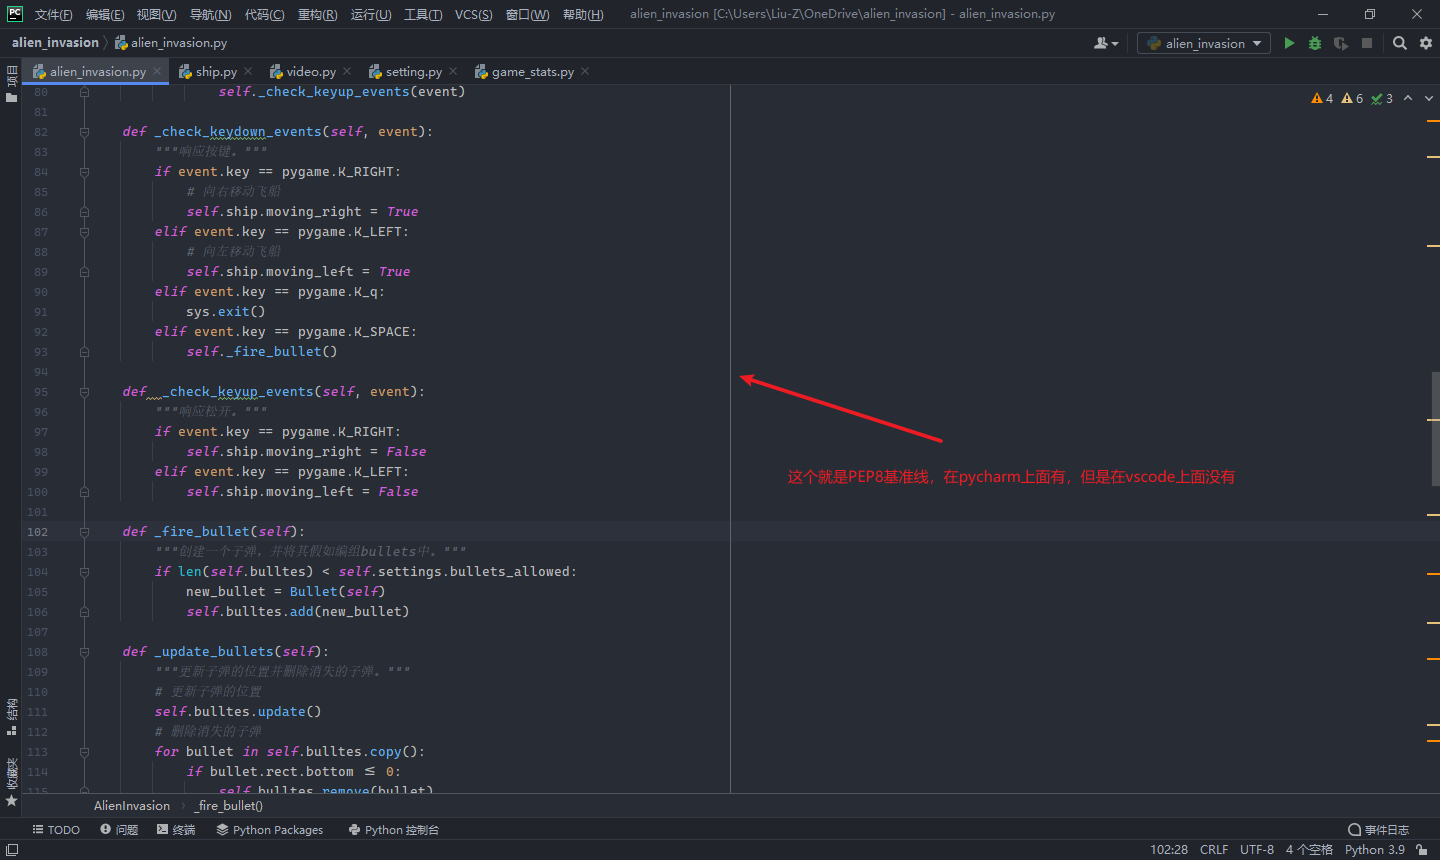Click the PyCharm logo icon

pos(15,14)
